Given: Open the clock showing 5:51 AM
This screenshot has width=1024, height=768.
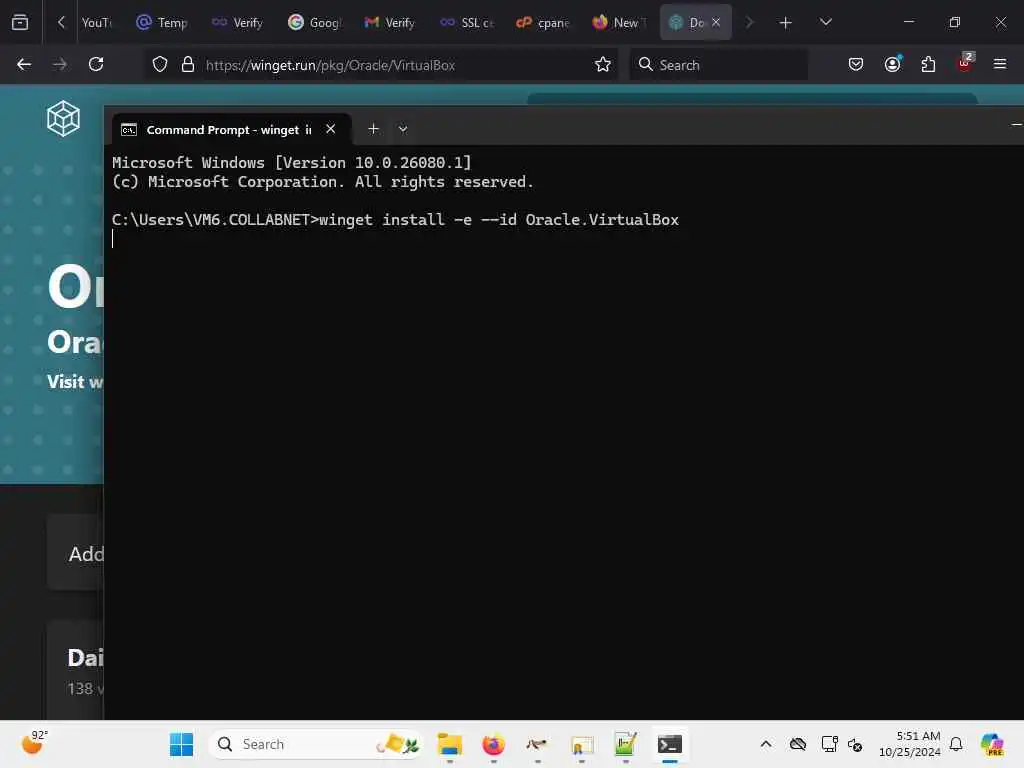Looking at the screenshot, I should [x=909, y=744].
